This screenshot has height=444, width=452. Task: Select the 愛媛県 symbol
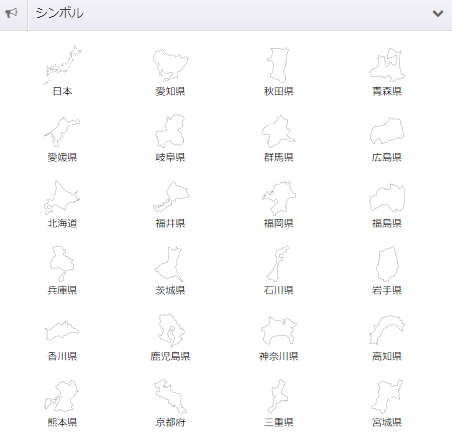pyautogui.click(x=62, y=137)
